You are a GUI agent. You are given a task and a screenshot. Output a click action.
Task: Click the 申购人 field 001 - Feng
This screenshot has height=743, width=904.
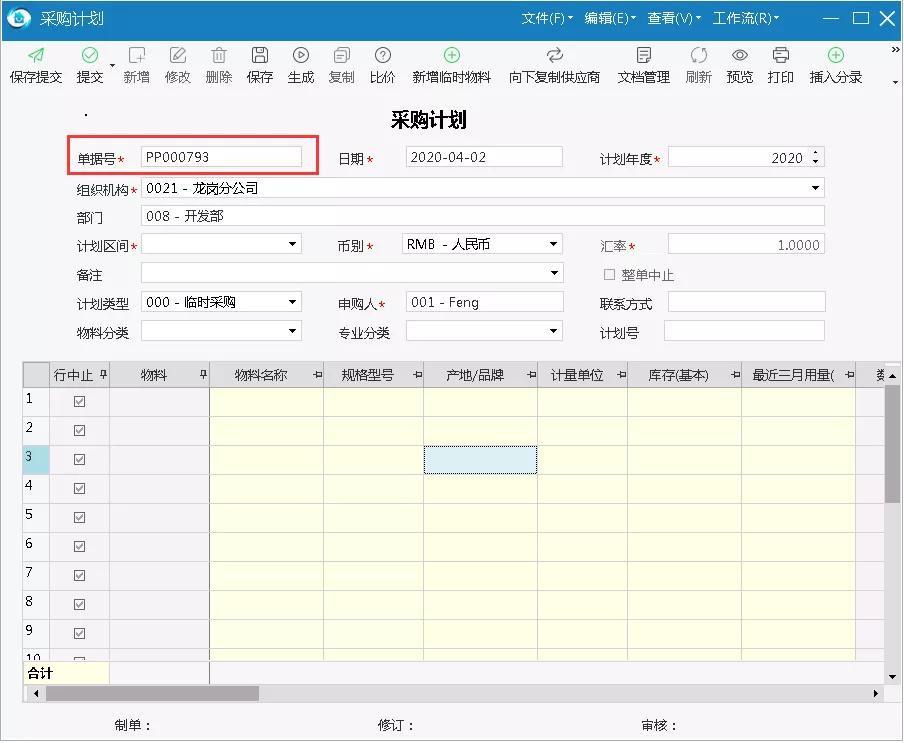[x=484, y=302]
